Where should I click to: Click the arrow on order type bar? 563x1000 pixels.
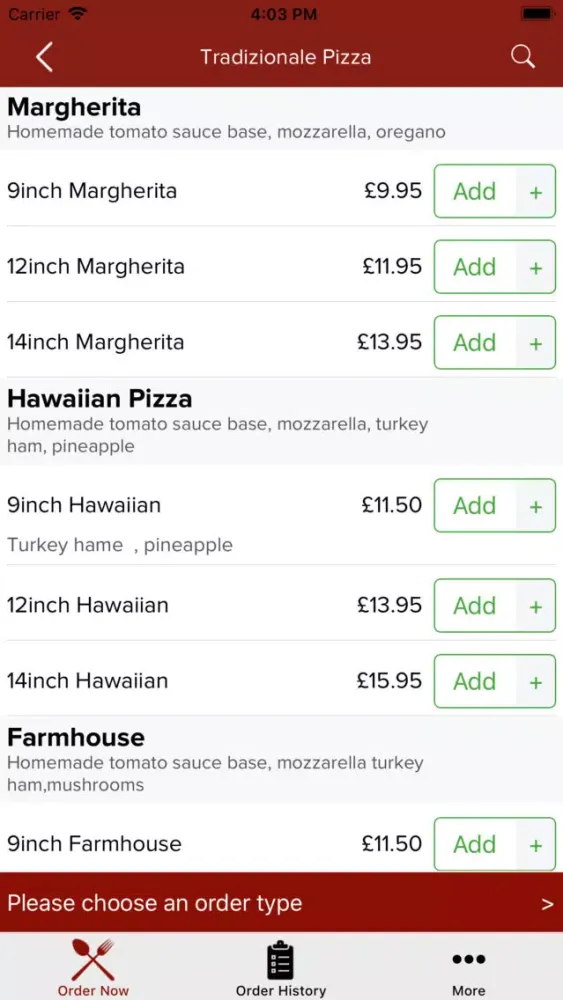click(x=547, y=904)
